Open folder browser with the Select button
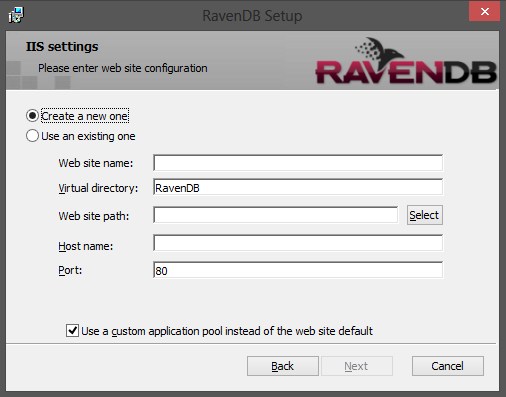506x397 pixels. (425, 215)
